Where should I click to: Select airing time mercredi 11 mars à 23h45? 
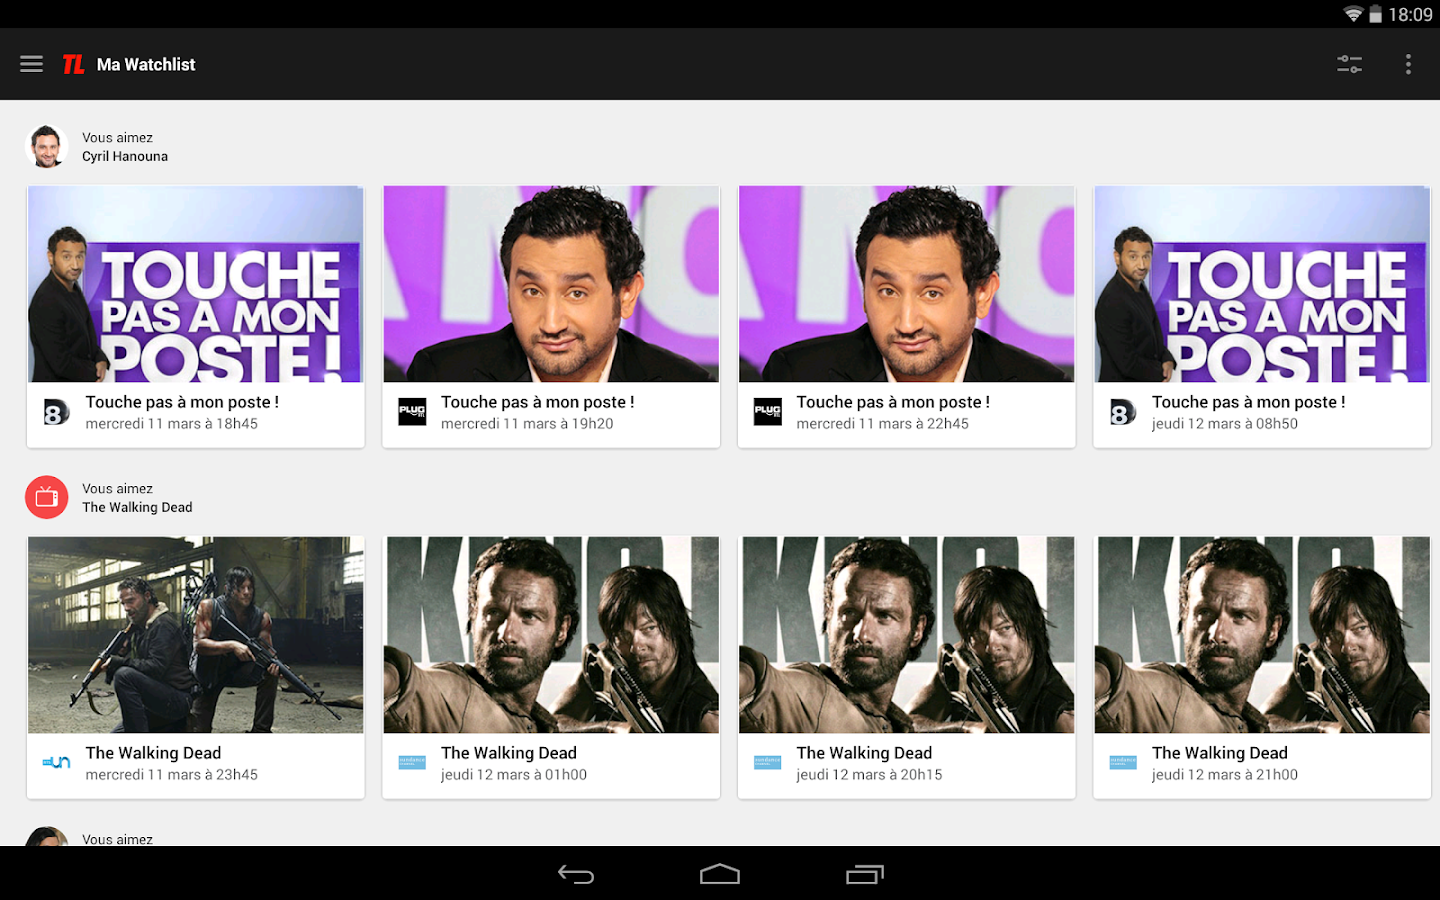(172, 775)
